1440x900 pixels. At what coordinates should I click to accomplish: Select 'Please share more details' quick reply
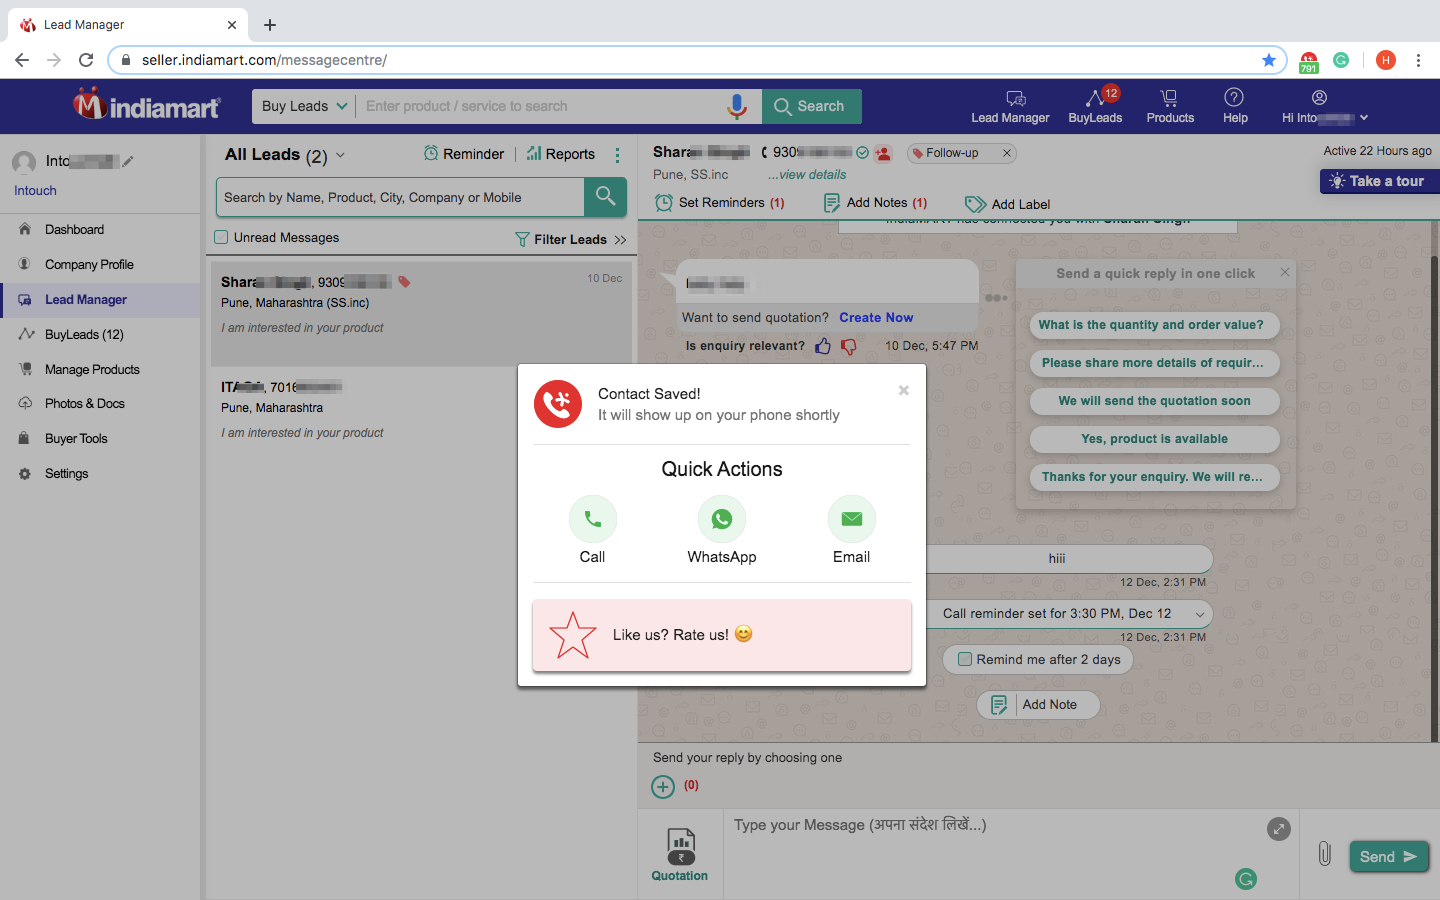click(1153, 363)
